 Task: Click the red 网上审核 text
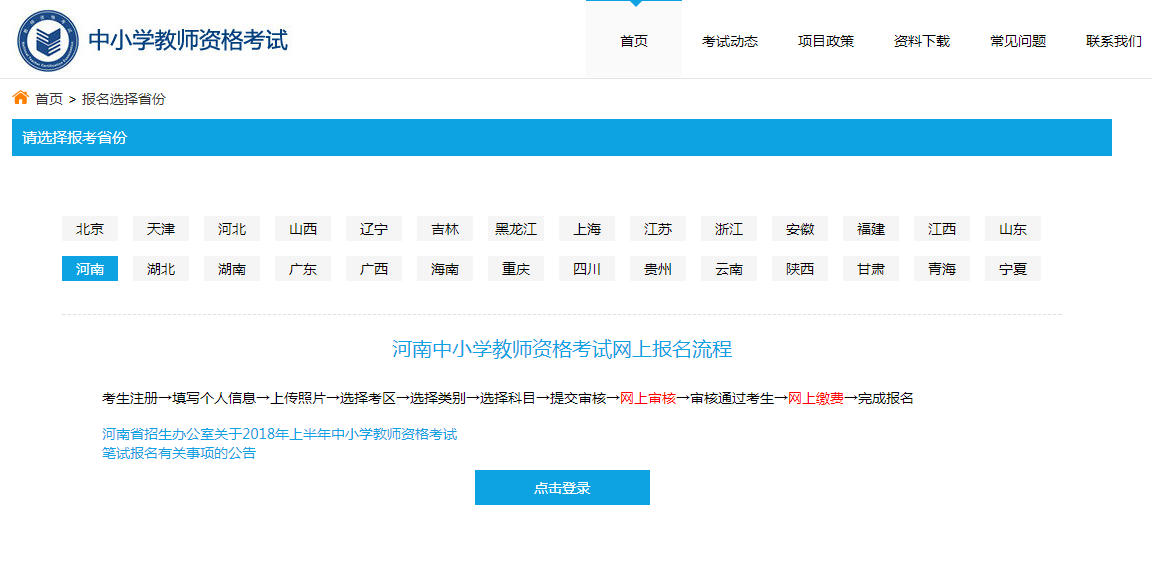[x=648, y=399]
